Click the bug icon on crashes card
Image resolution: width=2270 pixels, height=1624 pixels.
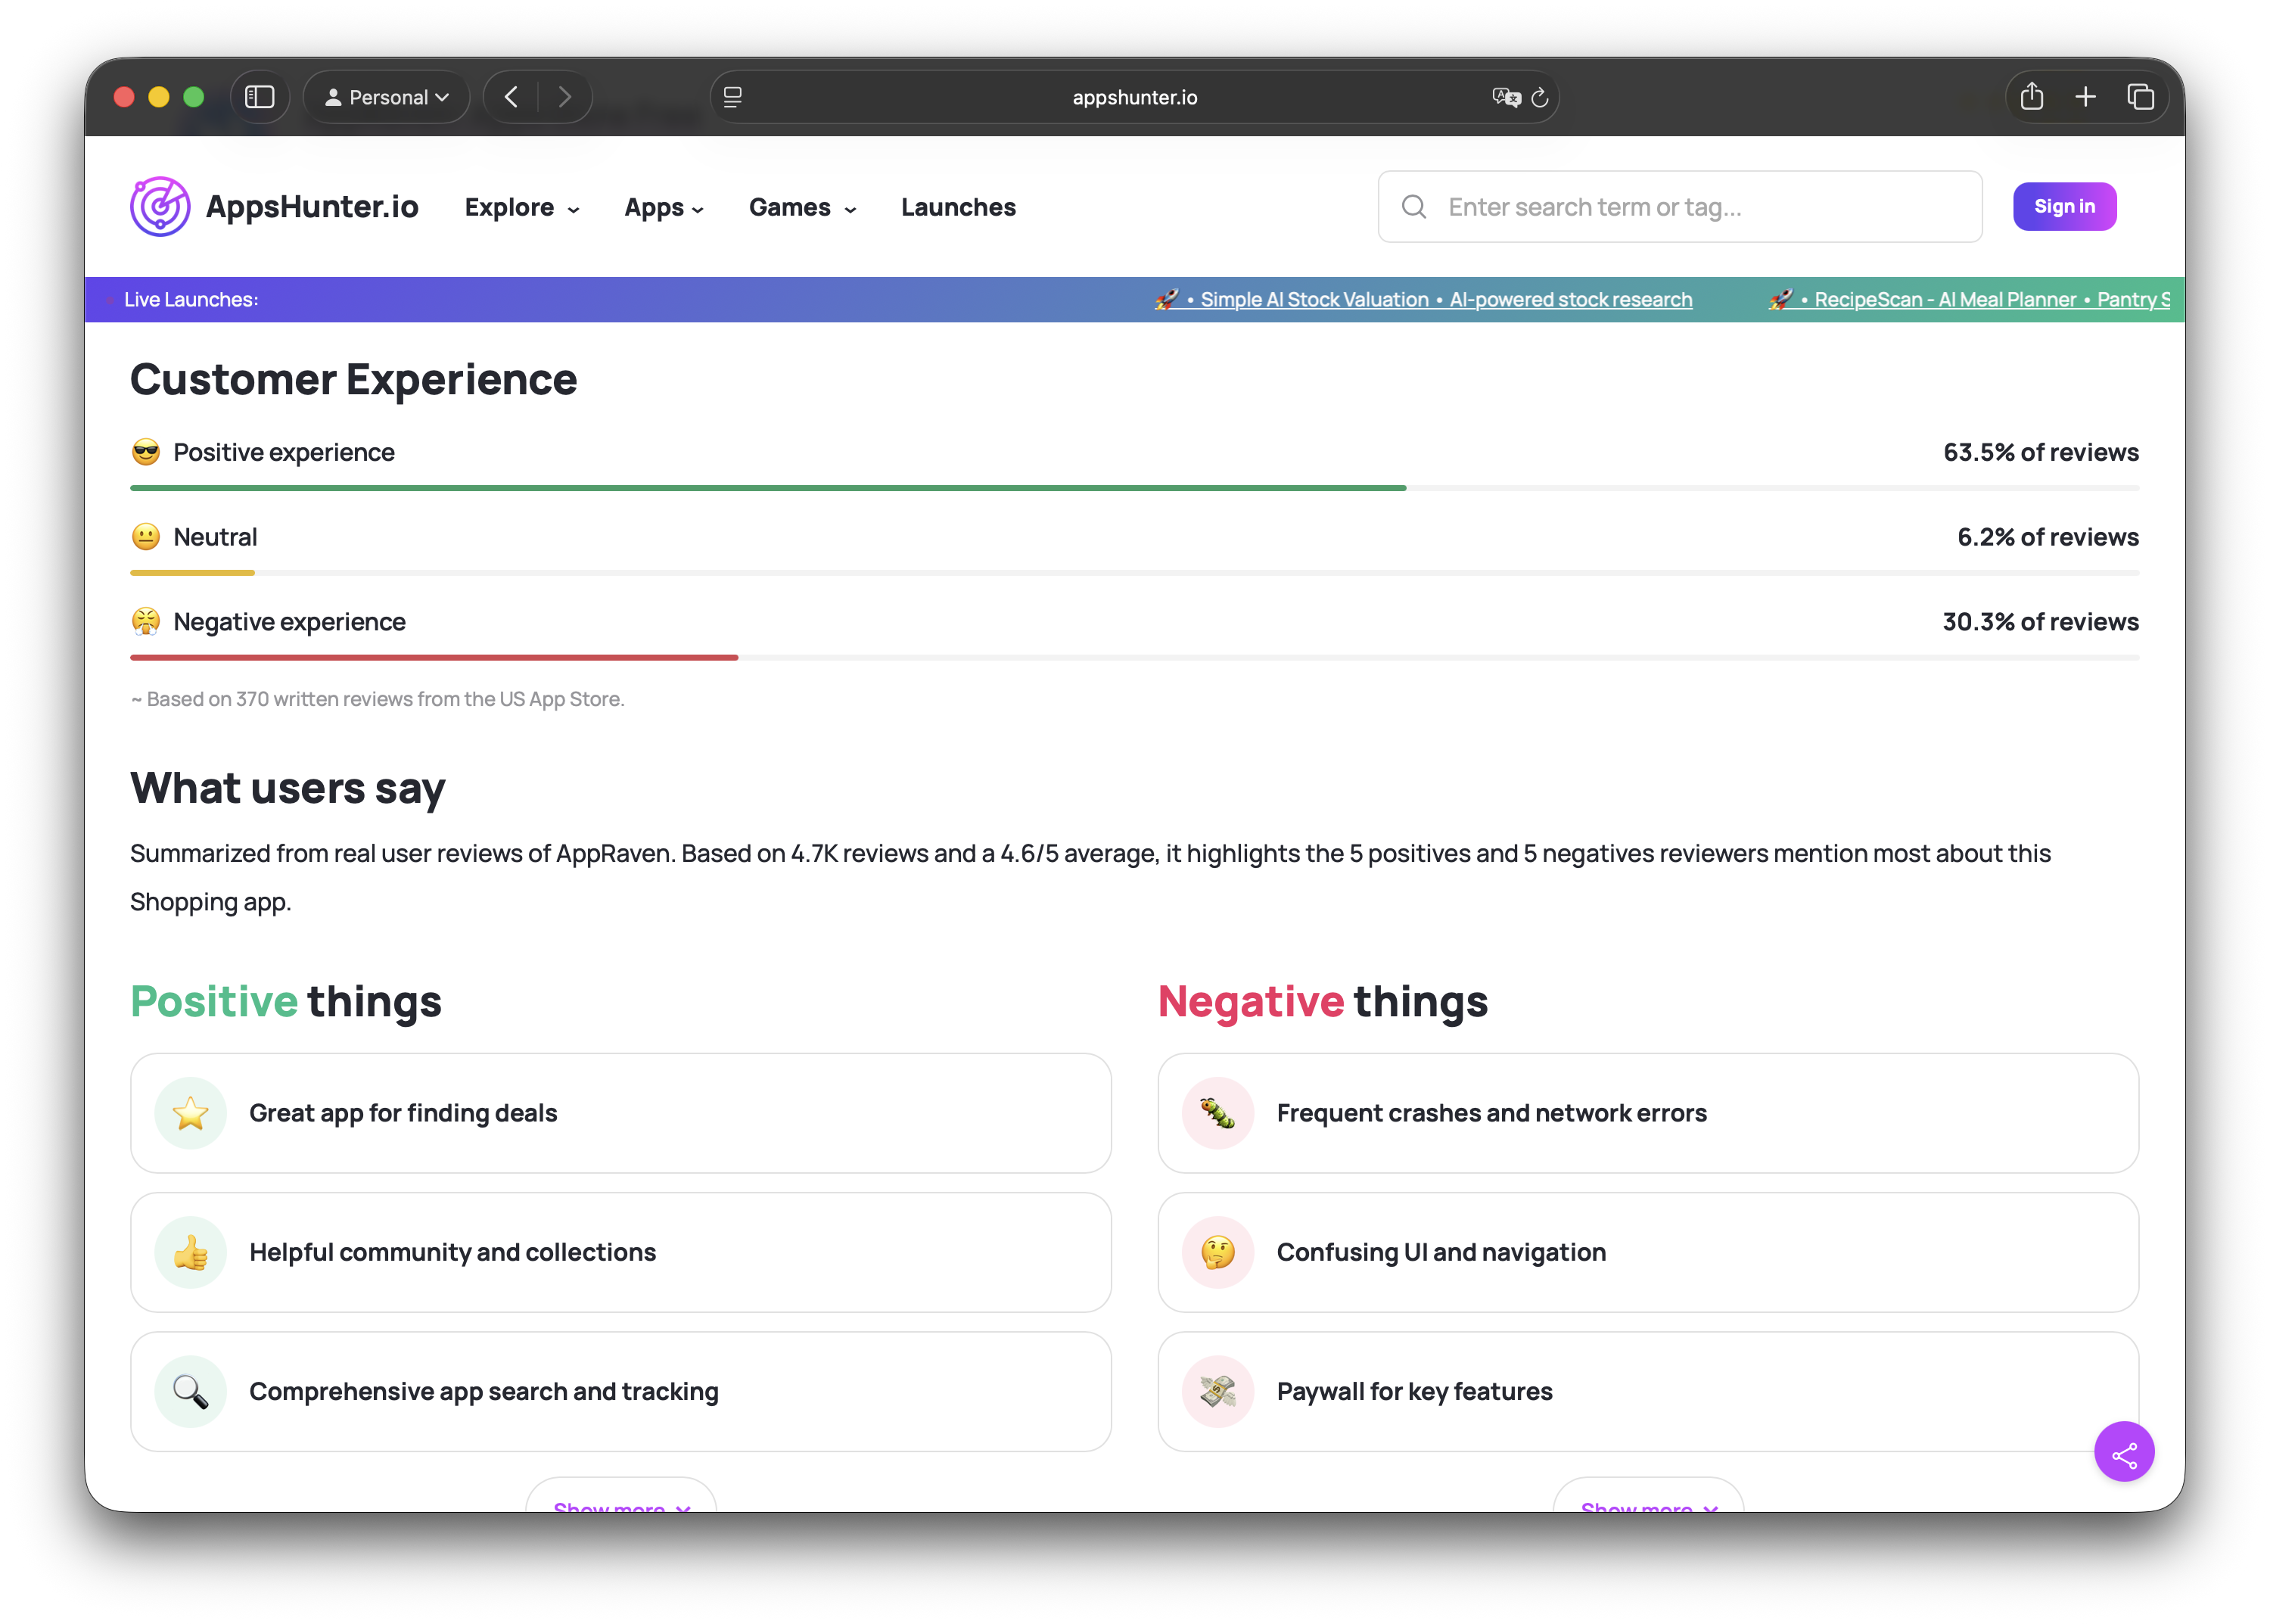click(1218, 1113)
